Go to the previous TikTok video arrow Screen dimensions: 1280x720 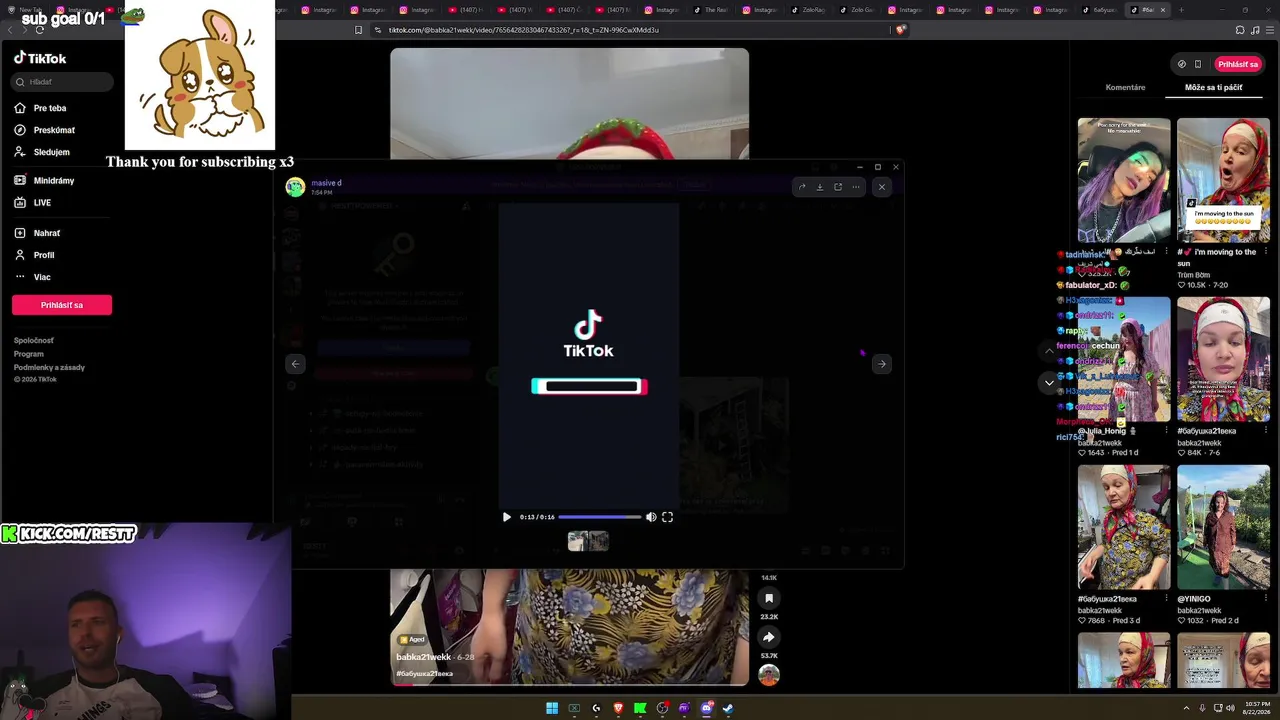[x=1049, y=351]
